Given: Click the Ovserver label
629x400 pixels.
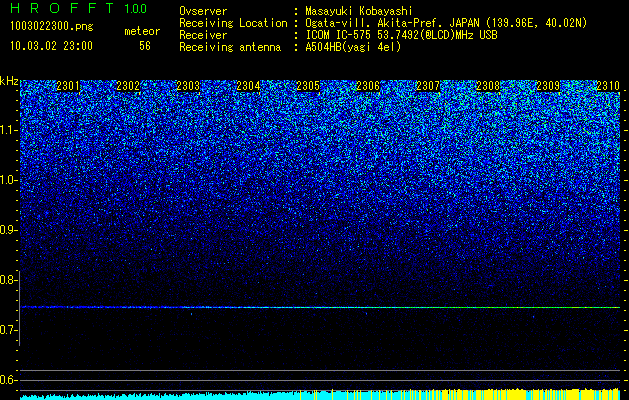Looking at the screenshot, I should click(203, 11).
